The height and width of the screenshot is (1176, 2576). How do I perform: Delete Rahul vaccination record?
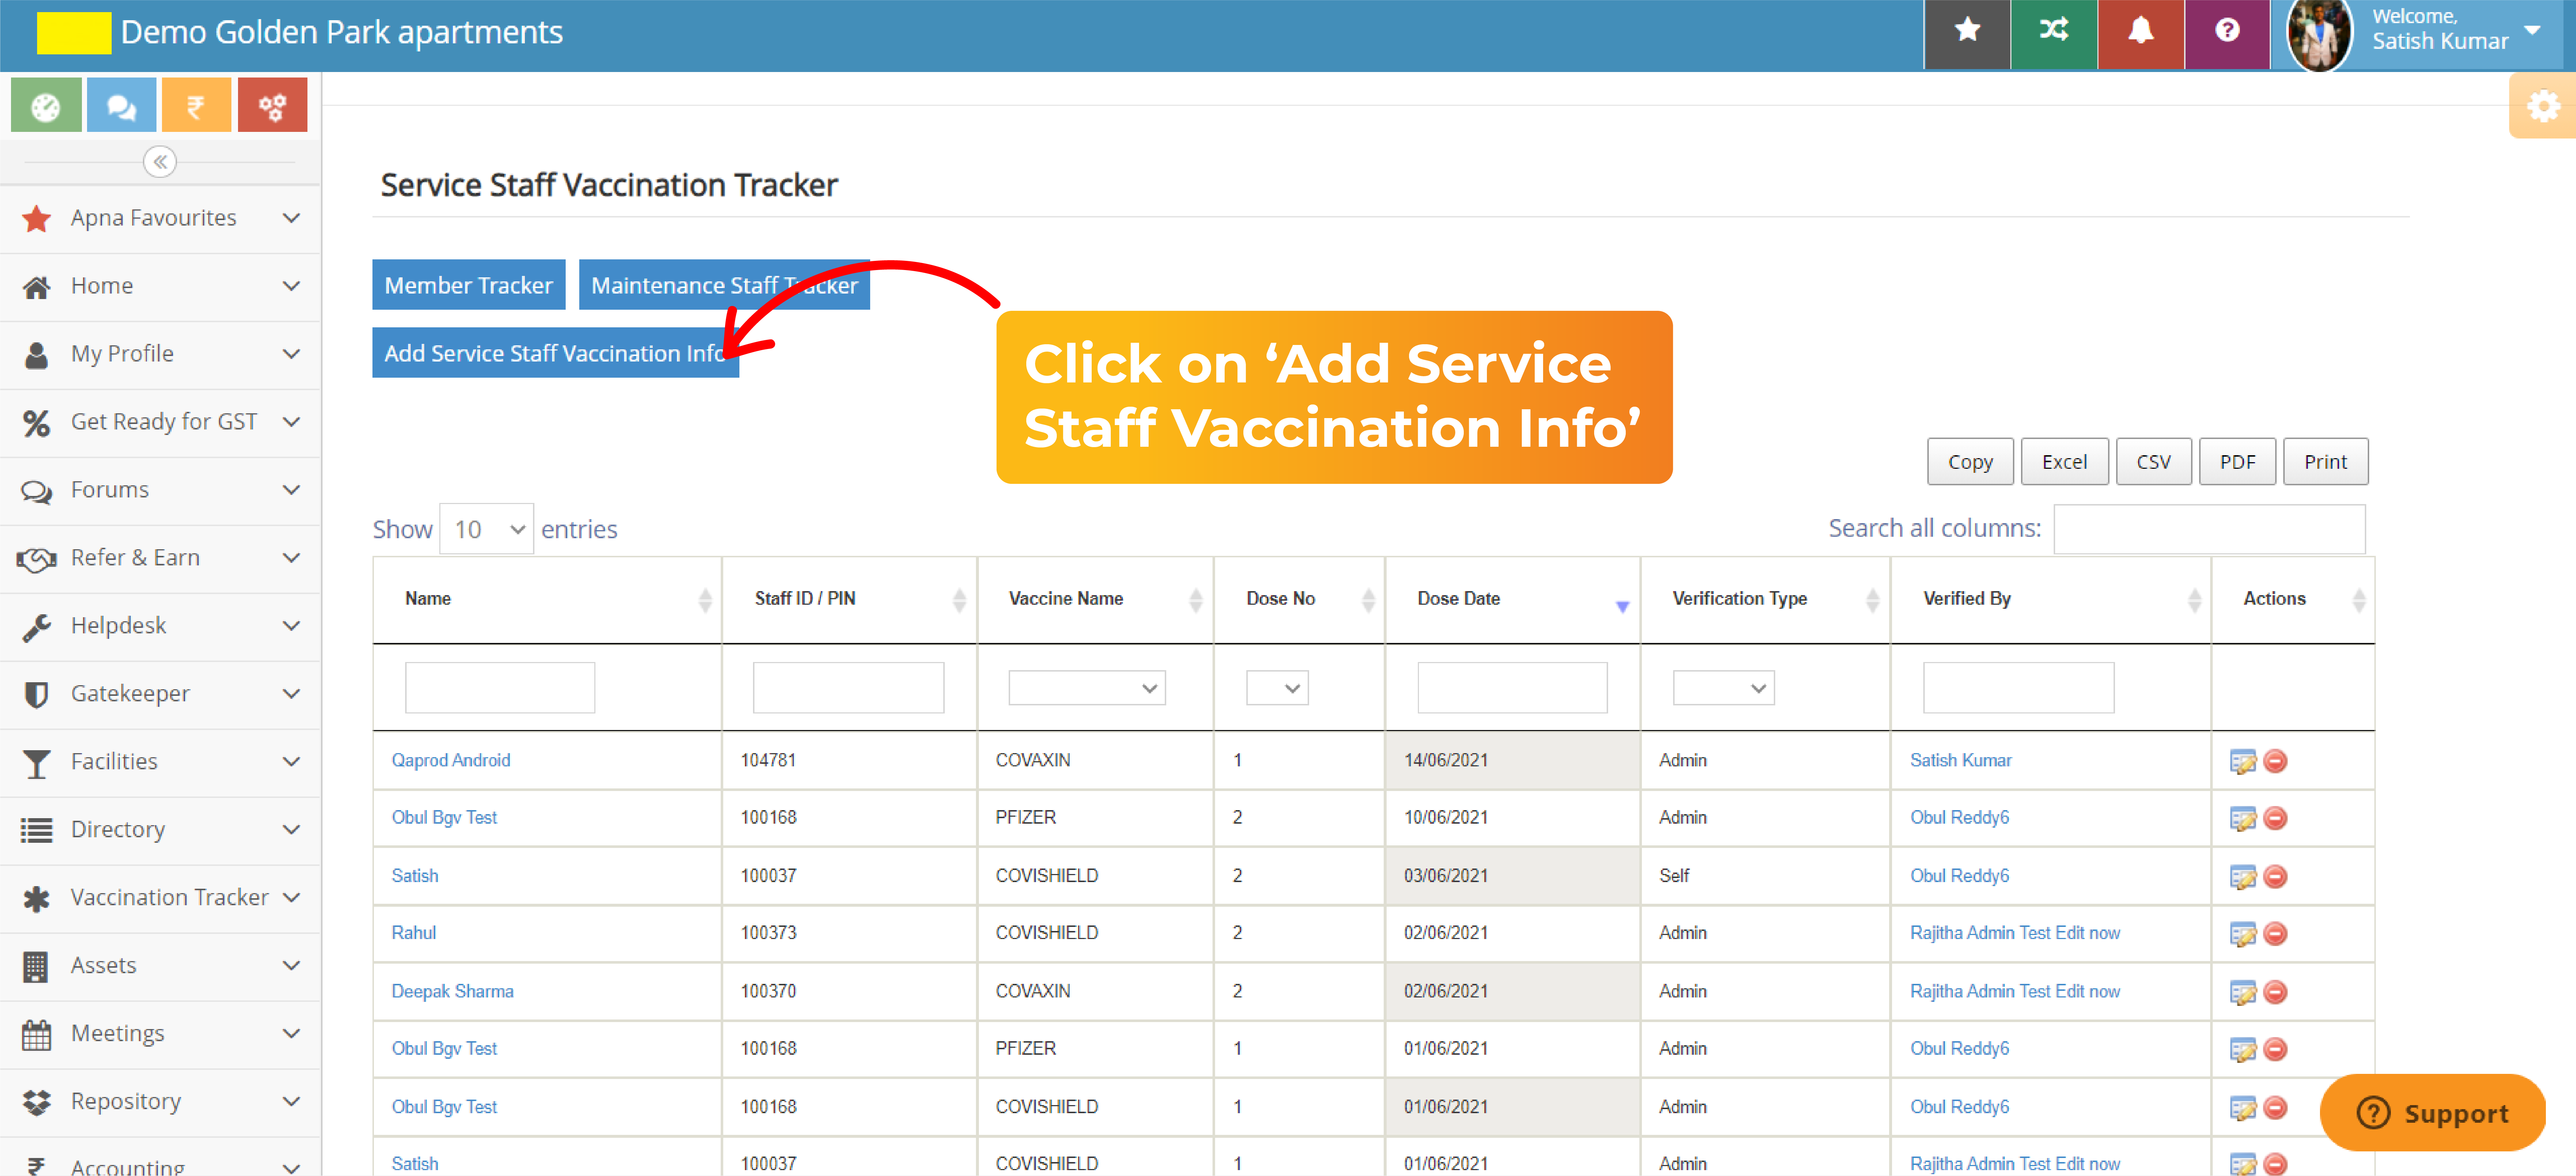click(x=2275, y=933)
